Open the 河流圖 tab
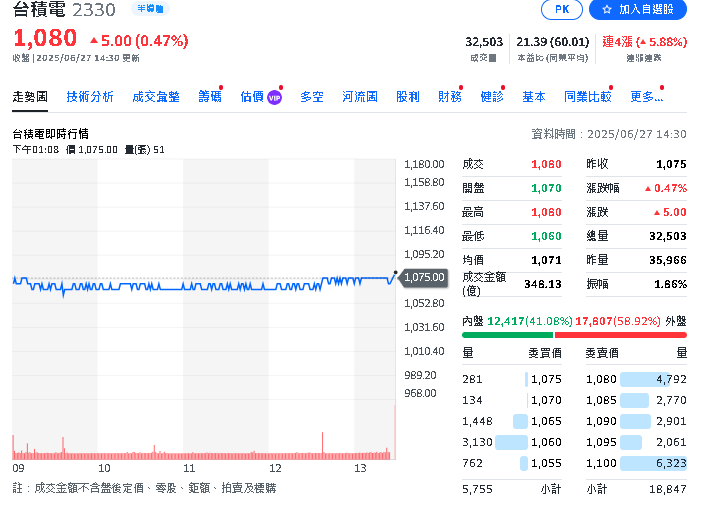706x506 pixels. coord(360,97)
